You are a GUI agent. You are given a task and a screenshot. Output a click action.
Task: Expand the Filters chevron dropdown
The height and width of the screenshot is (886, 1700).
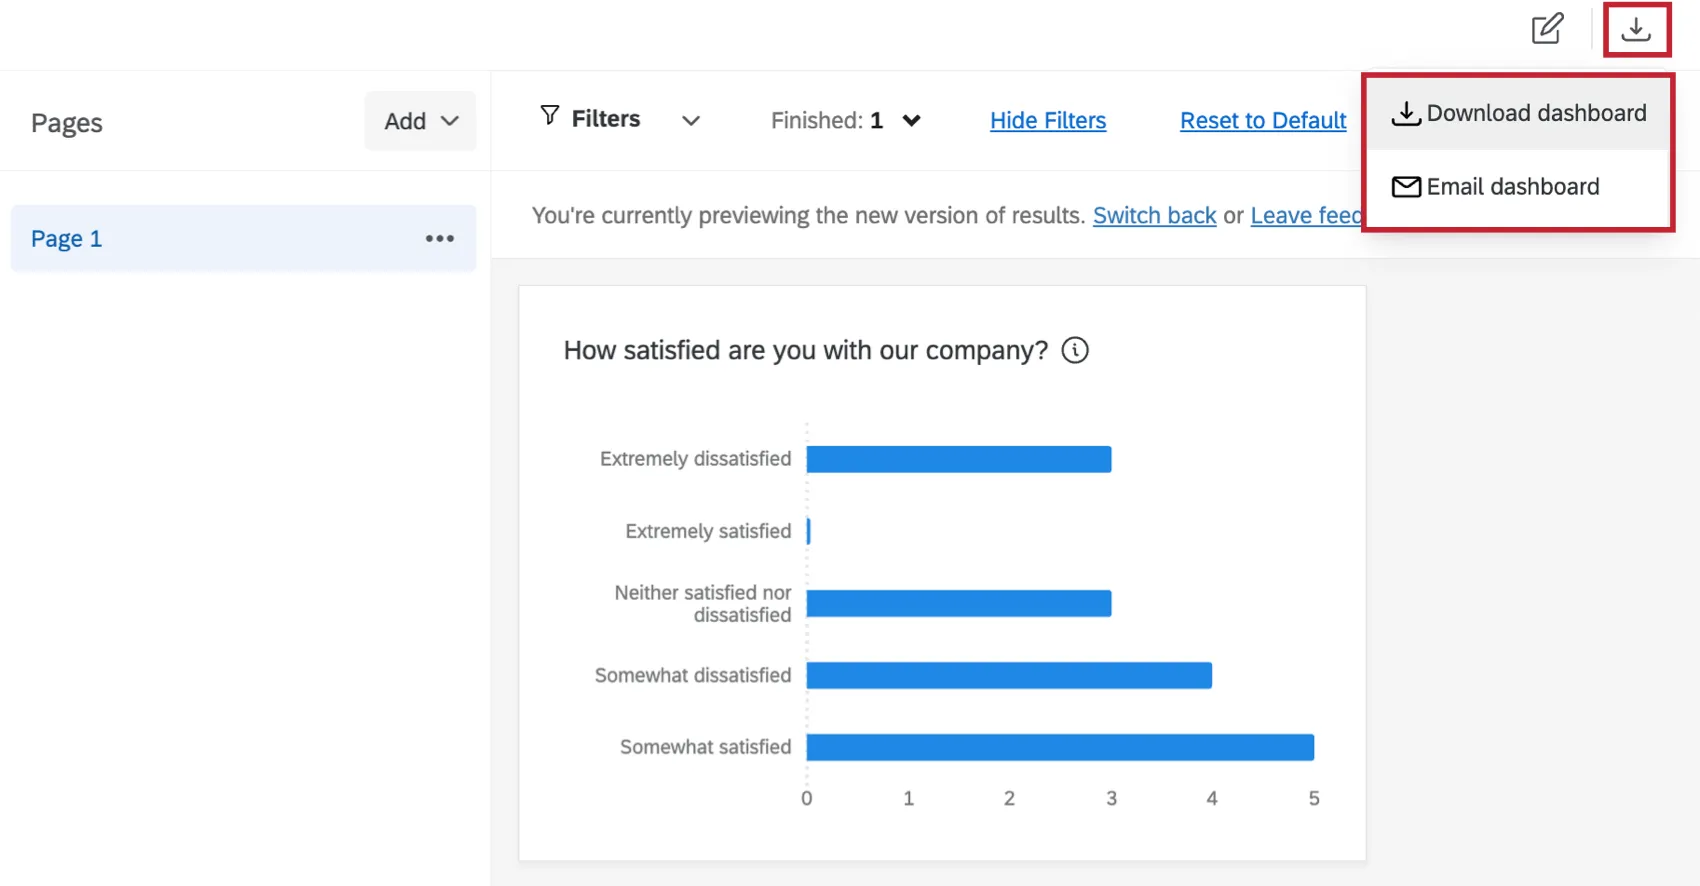(690, 121)
